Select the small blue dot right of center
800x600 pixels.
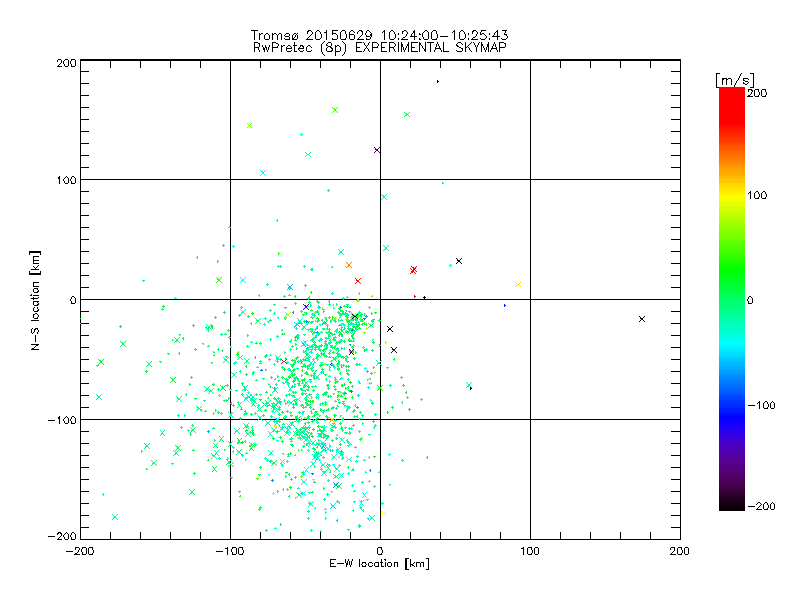point(505,305)
